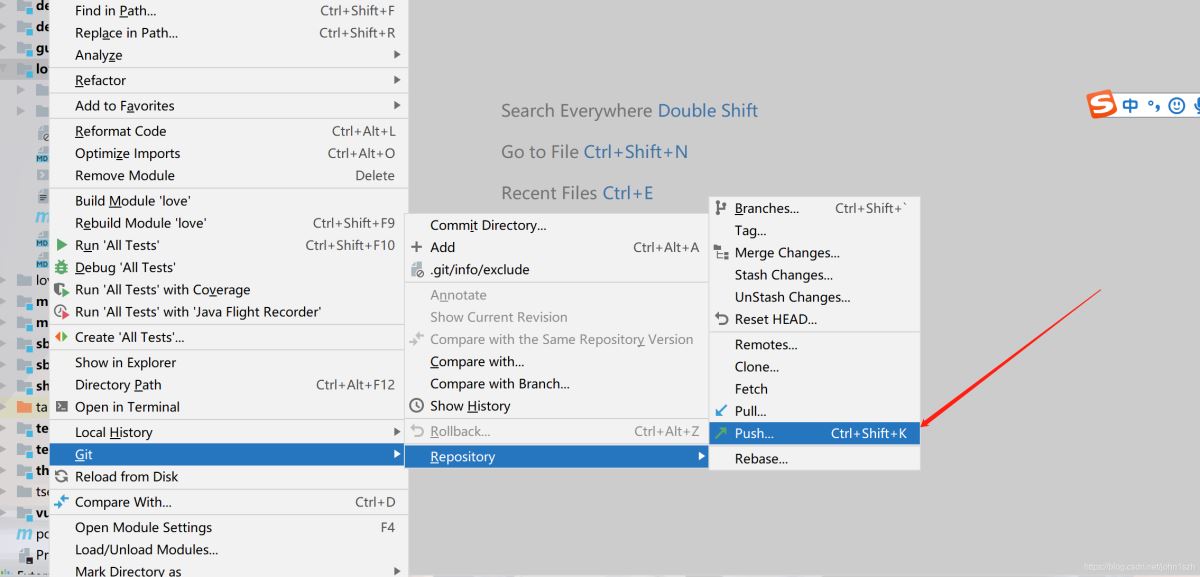
Task: Expand the Refactor submenu
Action: (x=397, y=80)
